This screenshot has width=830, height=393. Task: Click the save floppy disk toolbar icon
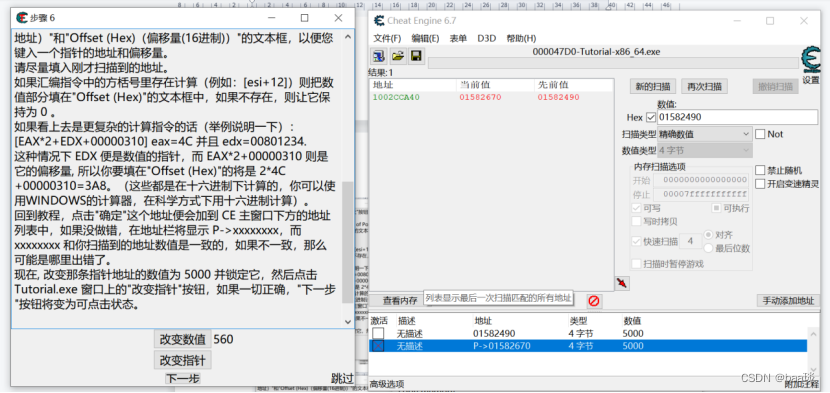pyautogui.click(x=416, y=55)
